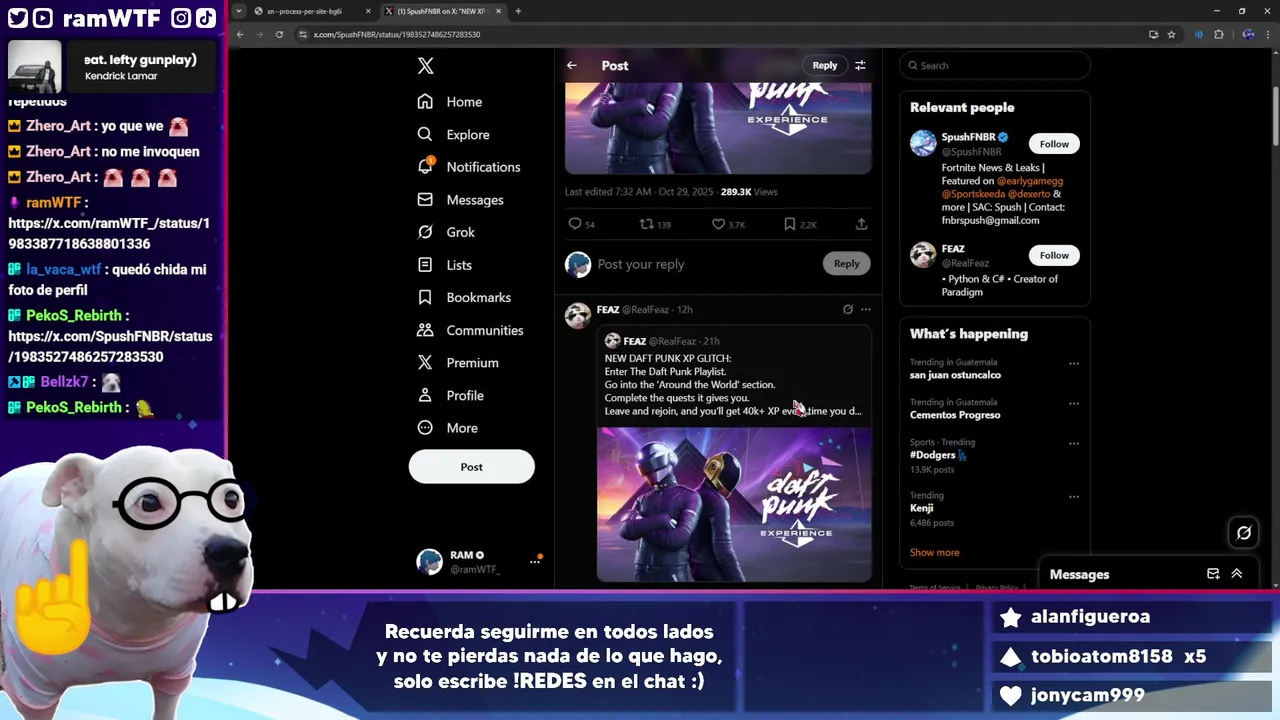Open @earlygamegg mention link
Screen dimensions: 1280x720
(x=1030, y=181)
